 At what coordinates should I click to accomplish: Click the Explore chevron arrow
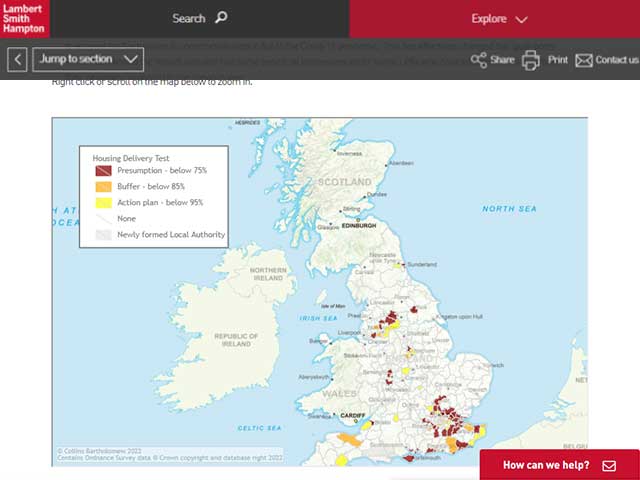click(521, 20)
